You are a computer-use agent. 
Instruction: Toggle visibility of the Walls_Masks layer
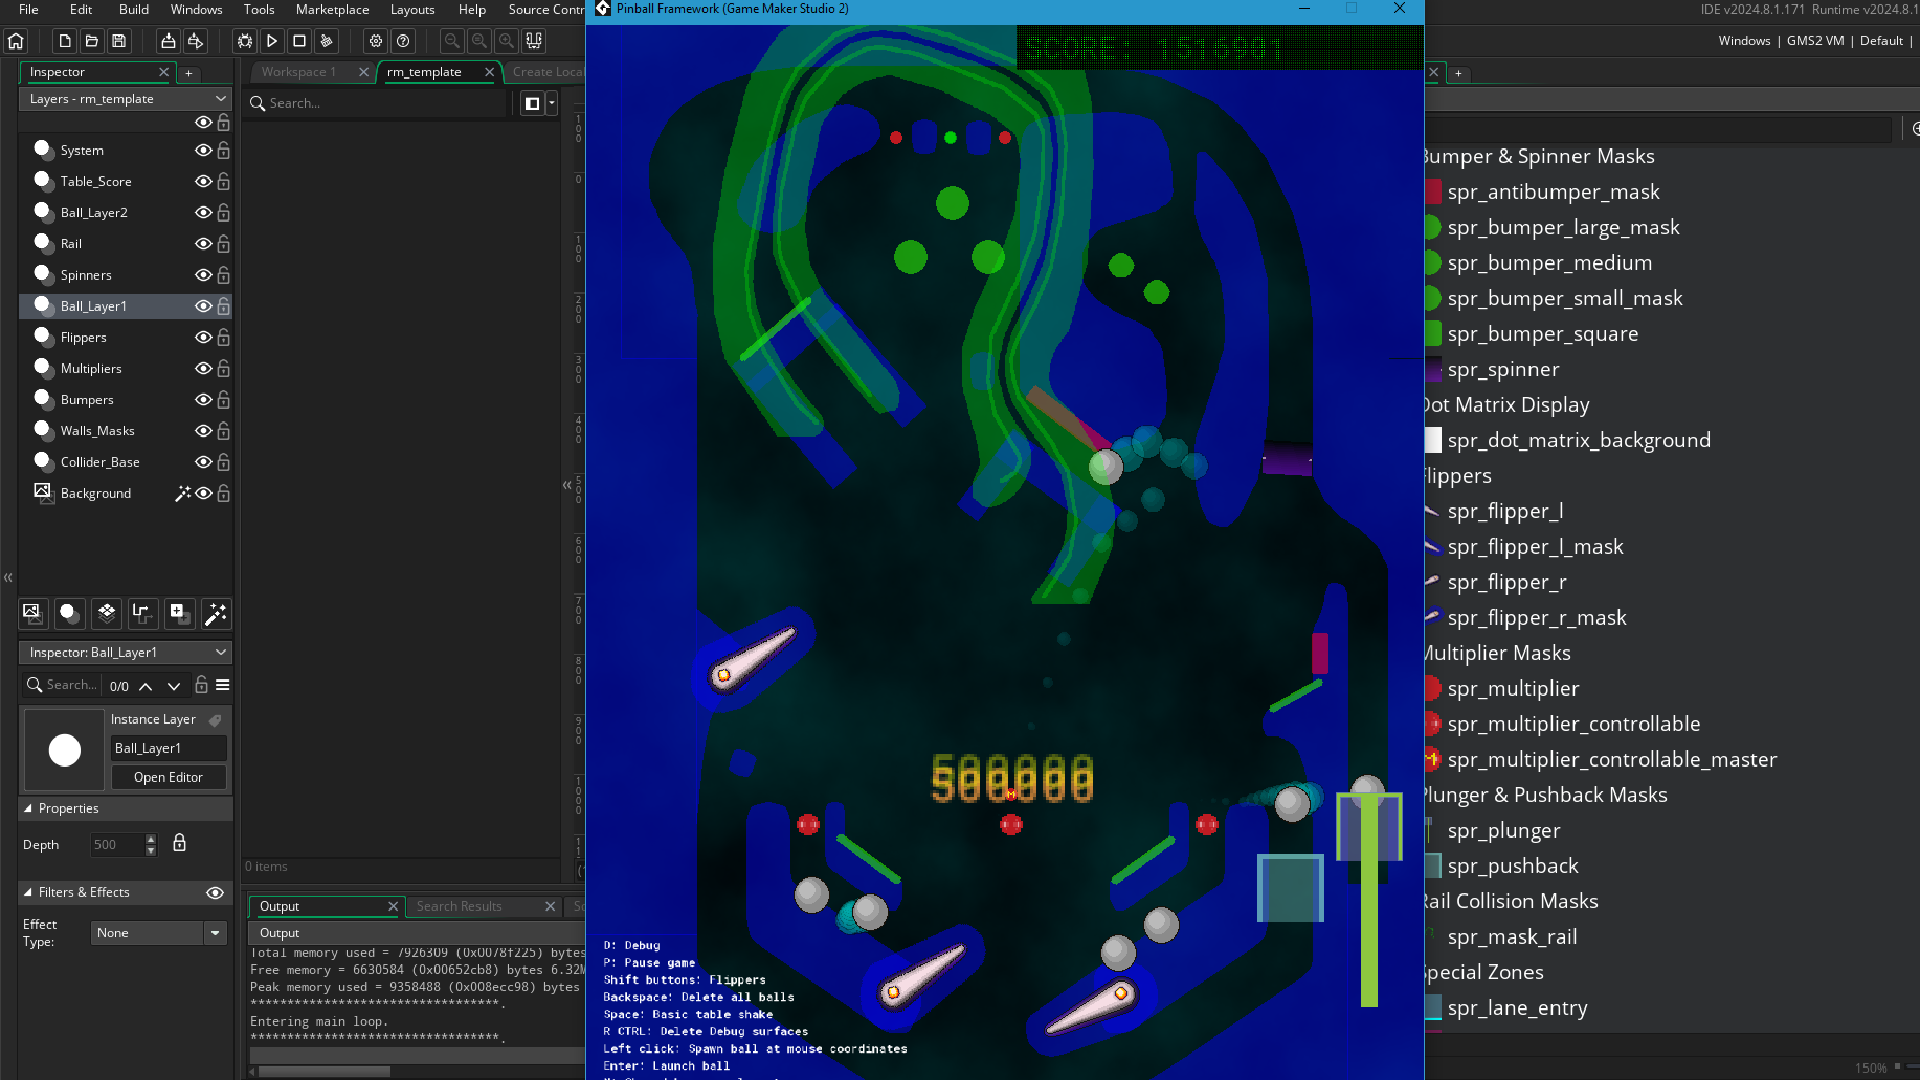coord(202,431)
